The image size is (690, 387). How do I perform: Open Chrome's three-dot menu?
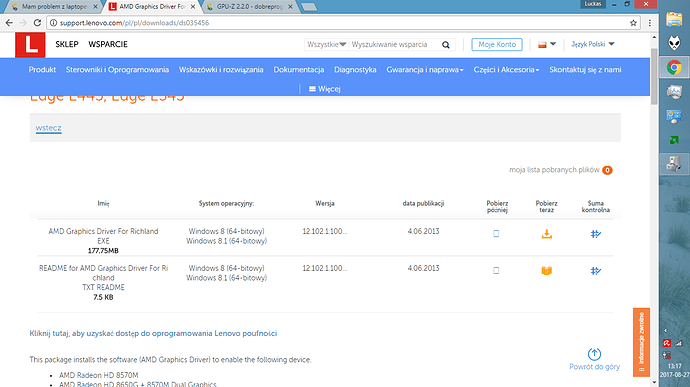pos(650,23)
